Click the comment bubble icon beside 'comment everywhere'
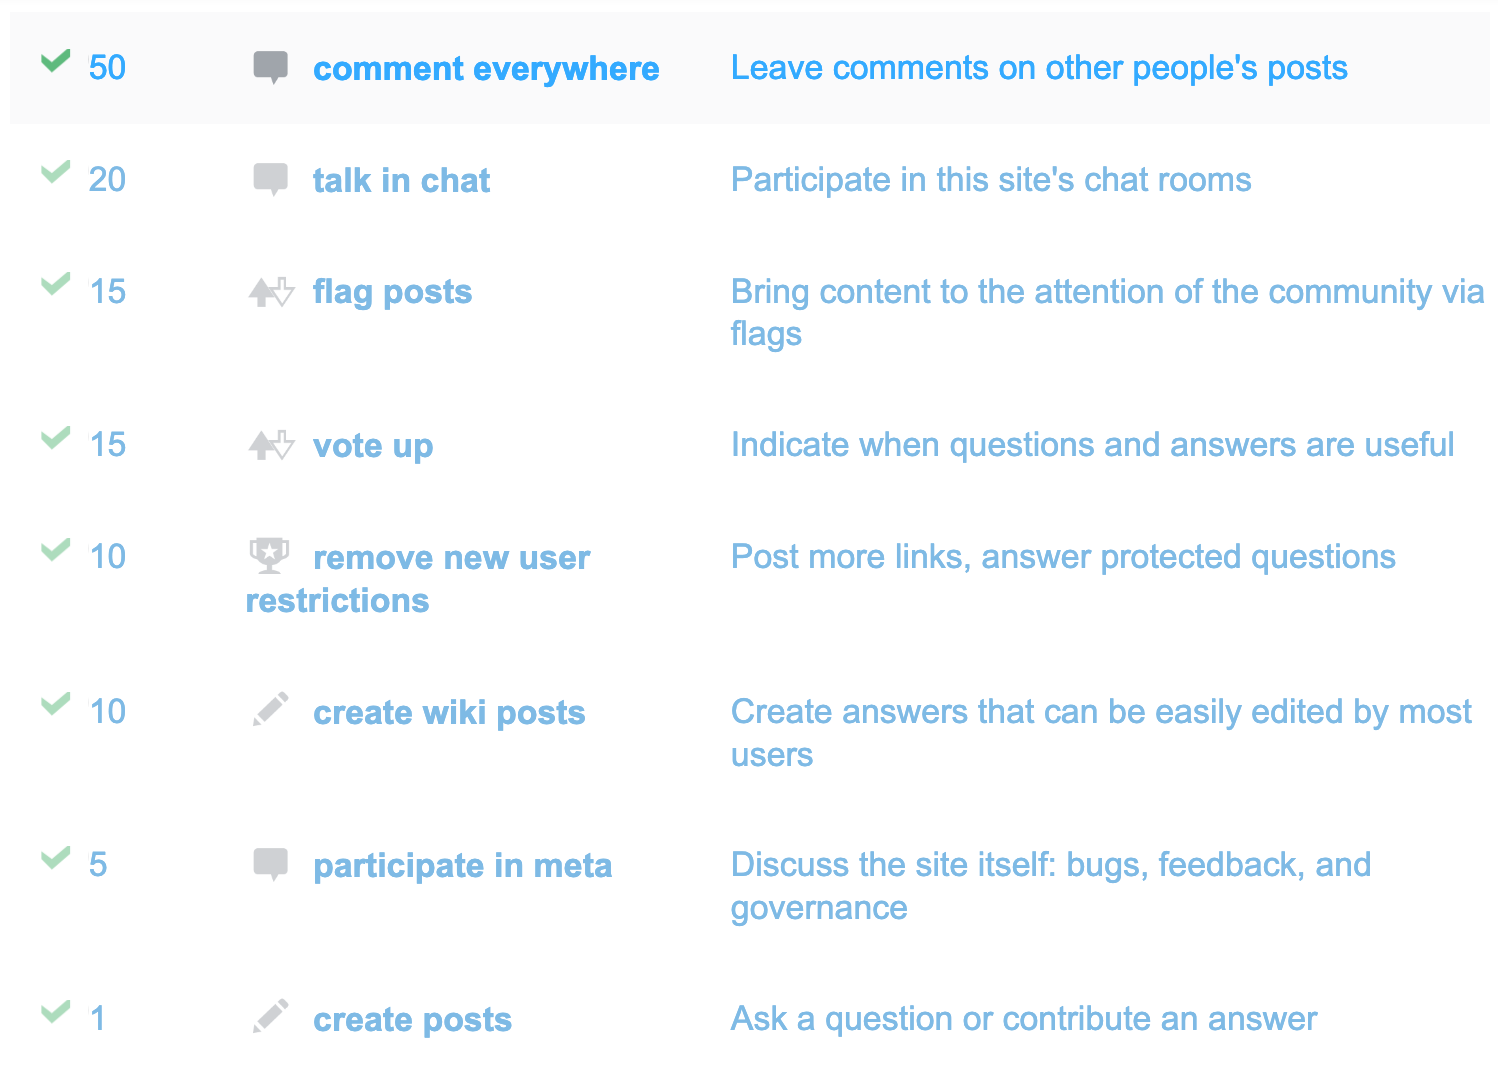 (x=270, y=66)
